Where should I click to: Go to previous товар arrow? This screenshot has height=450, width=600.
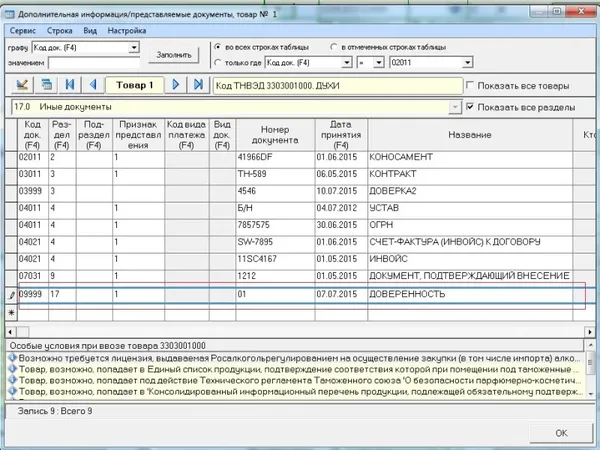click(x=93, y=85)
